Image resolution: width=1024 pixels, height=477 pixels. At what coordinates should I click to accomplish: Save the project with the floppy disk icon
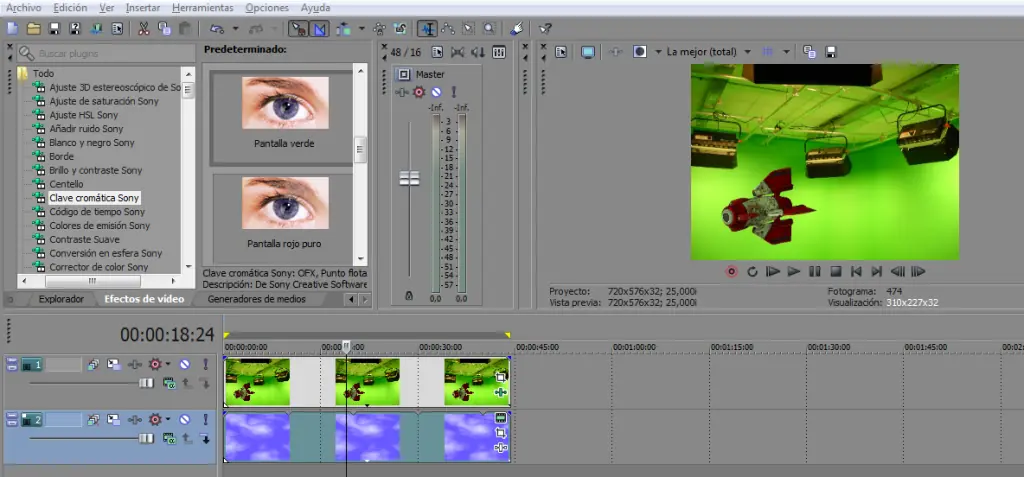click(54, 29)
